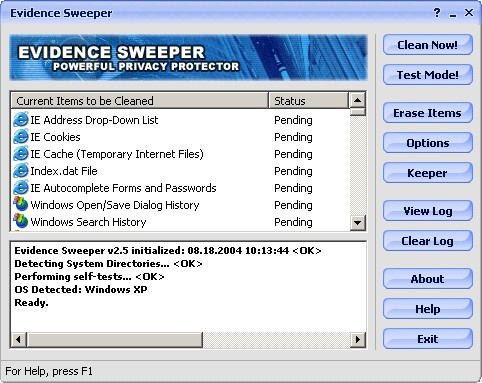Click the IE icon next to IE Cookies
The width and height of the screenshot is (482, 383).
(21, 137)
